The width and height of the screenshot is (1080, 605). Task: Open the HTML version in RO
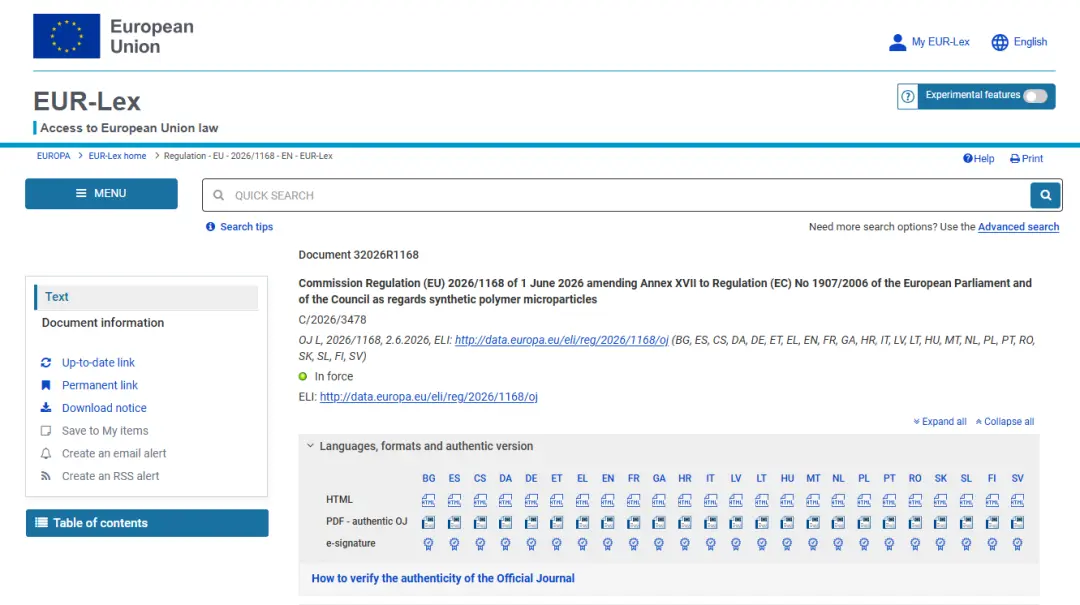(x=915, y=500)
